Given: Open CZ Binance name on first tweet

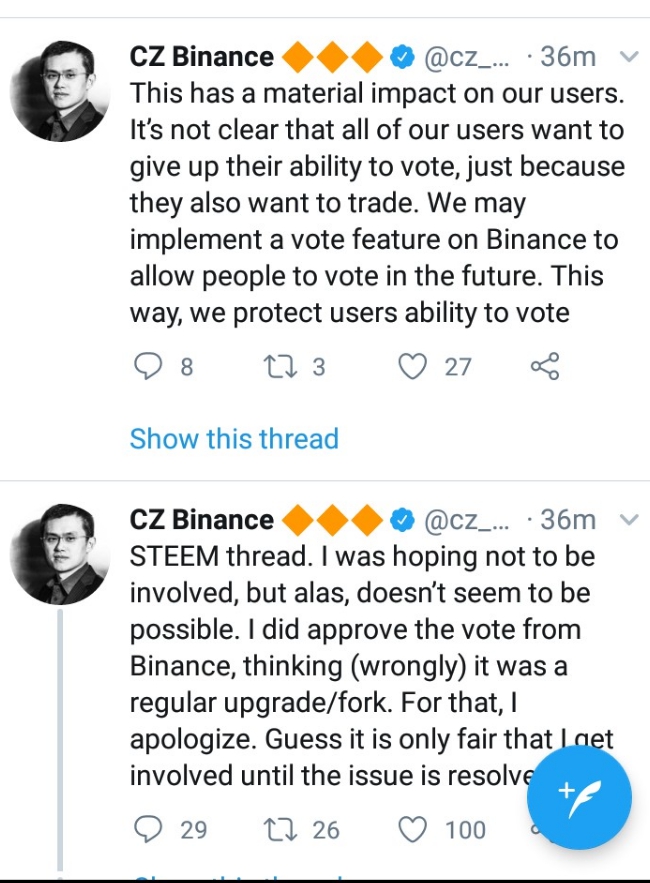Looking at the screenshot, I should pyautogui.click(x=202, y=56).
